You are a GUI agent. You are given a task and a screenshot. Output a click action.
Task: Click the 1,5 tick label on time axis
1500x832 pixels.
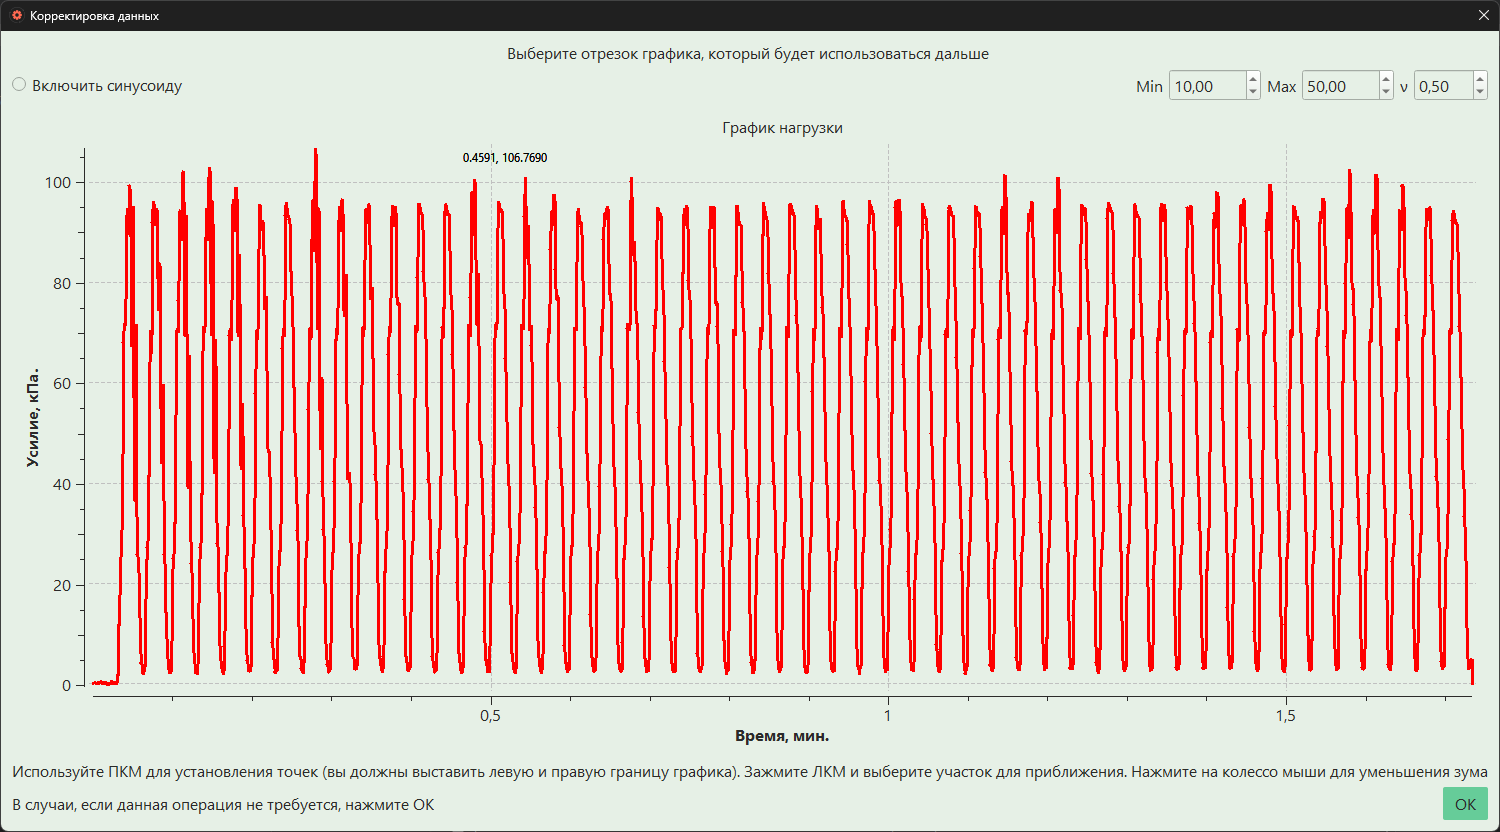click(1286, 716)
